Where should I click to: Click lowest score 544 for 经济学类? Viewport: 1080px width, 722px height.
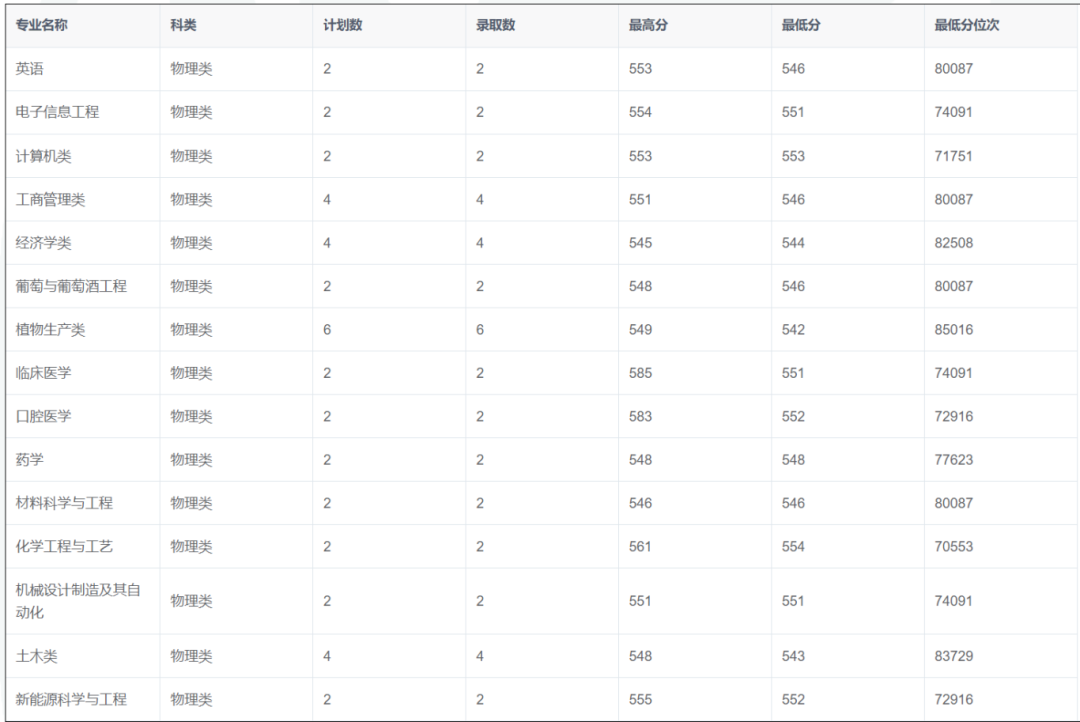[x=793, y=243]
